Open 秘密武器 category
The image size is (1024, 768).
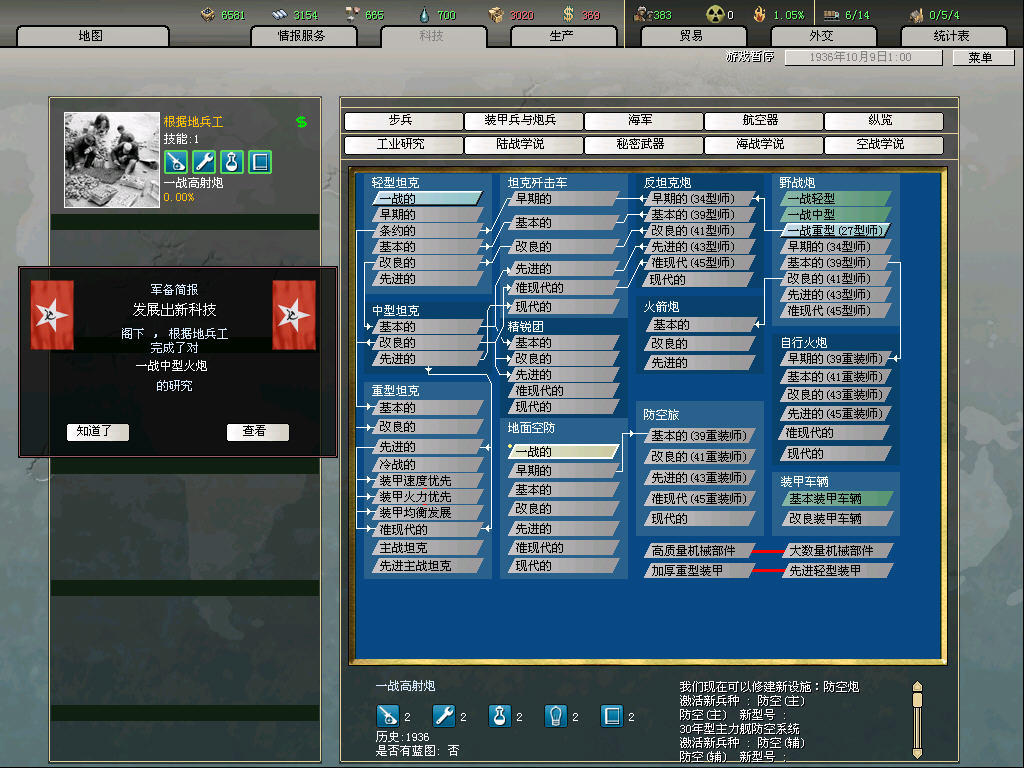(x=643, y=145)
